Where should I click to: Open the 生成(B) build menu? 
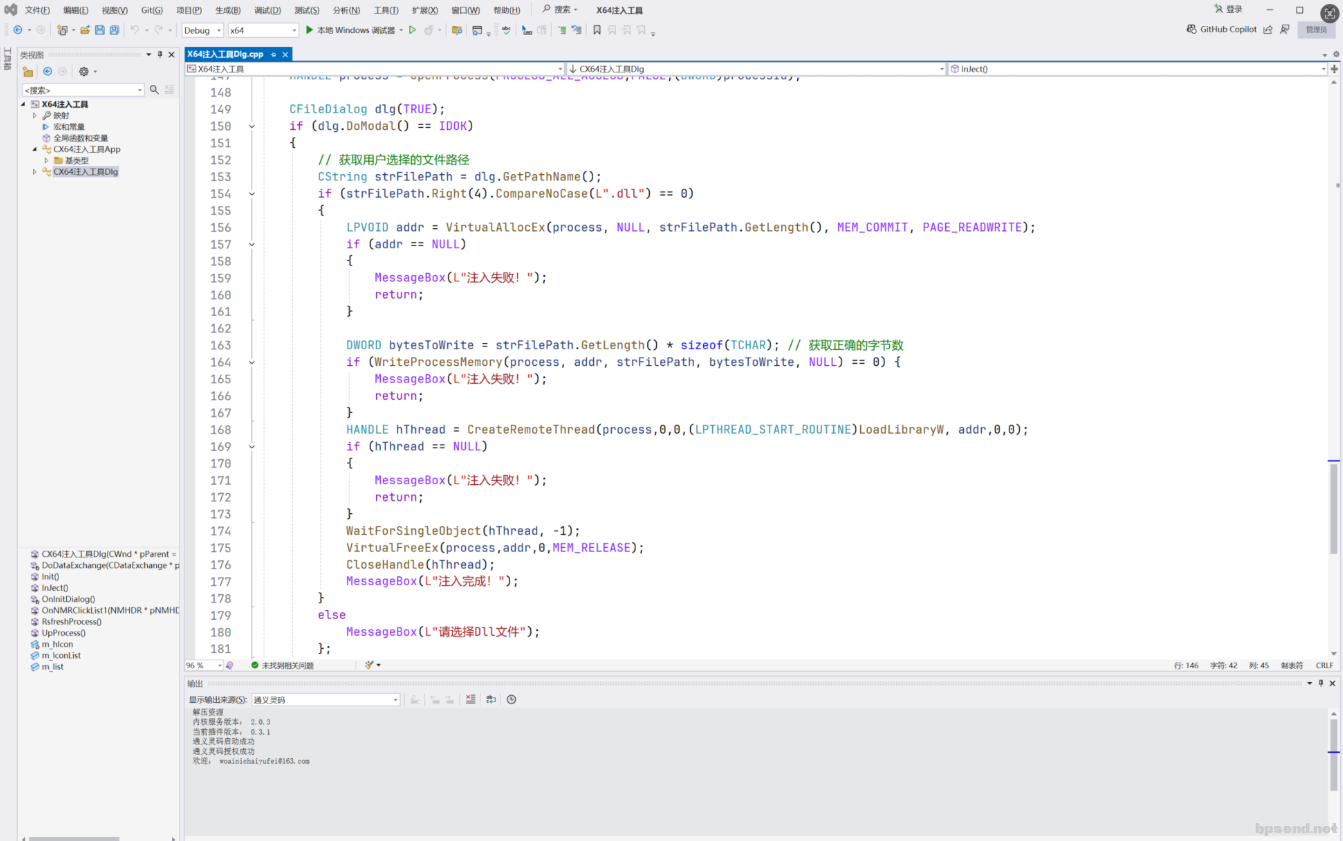pyautogui.click(x=228, y=10)
